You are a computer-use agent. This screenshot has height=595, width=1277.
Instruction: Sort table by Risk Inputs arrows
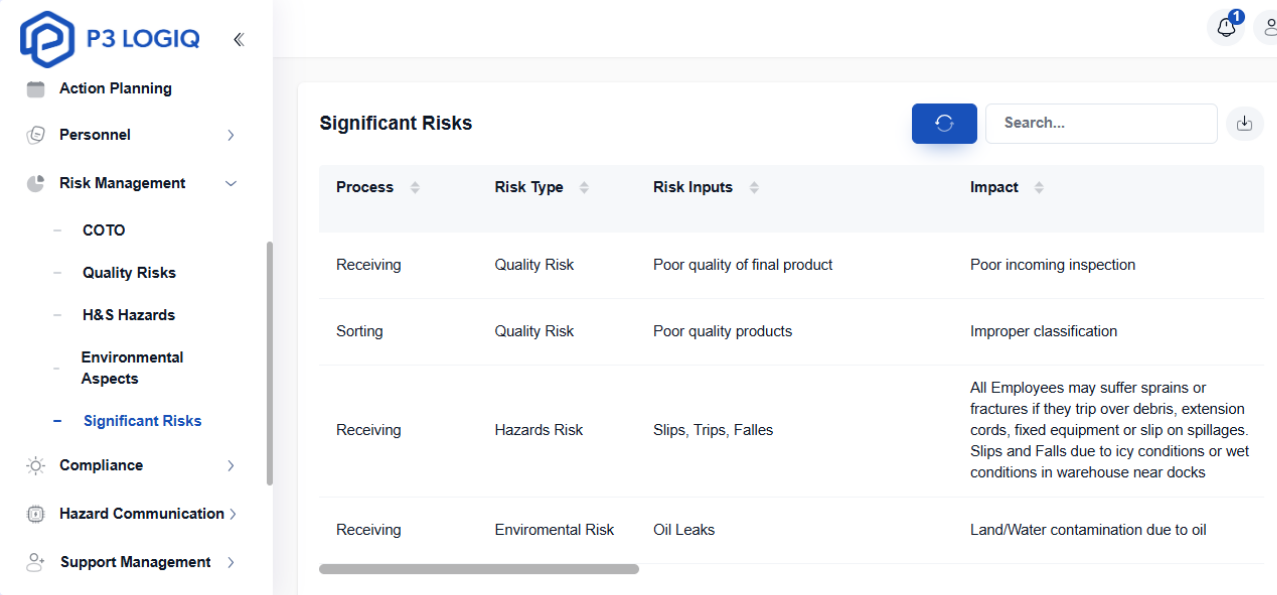pos(754,187)
